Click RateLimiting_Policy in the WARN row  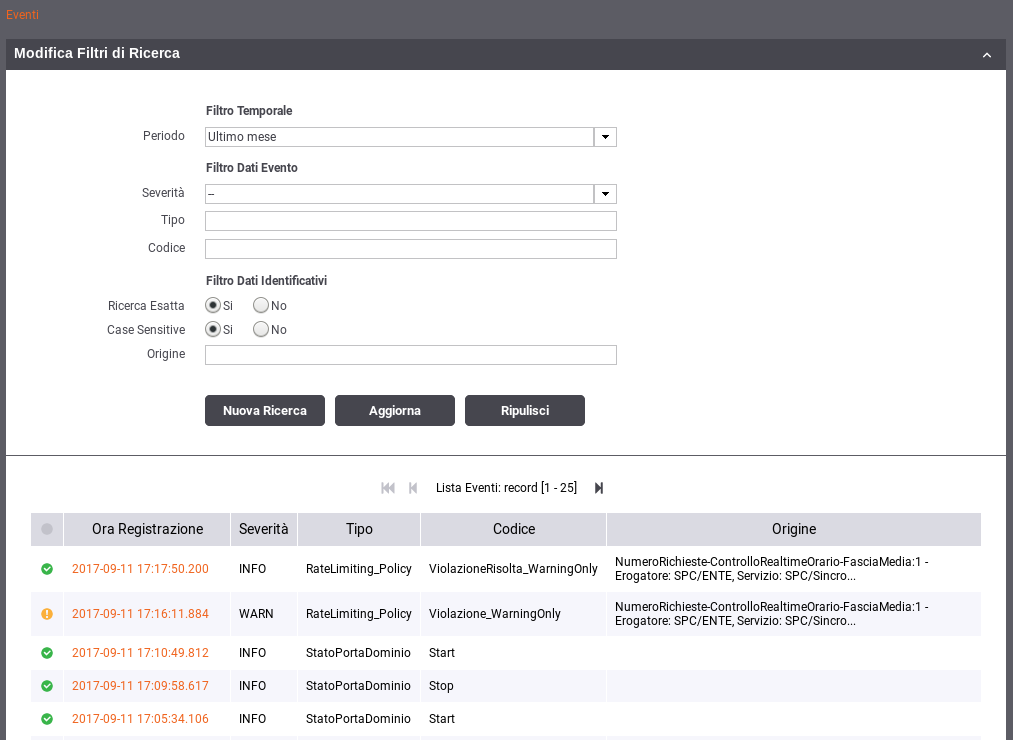359,614
